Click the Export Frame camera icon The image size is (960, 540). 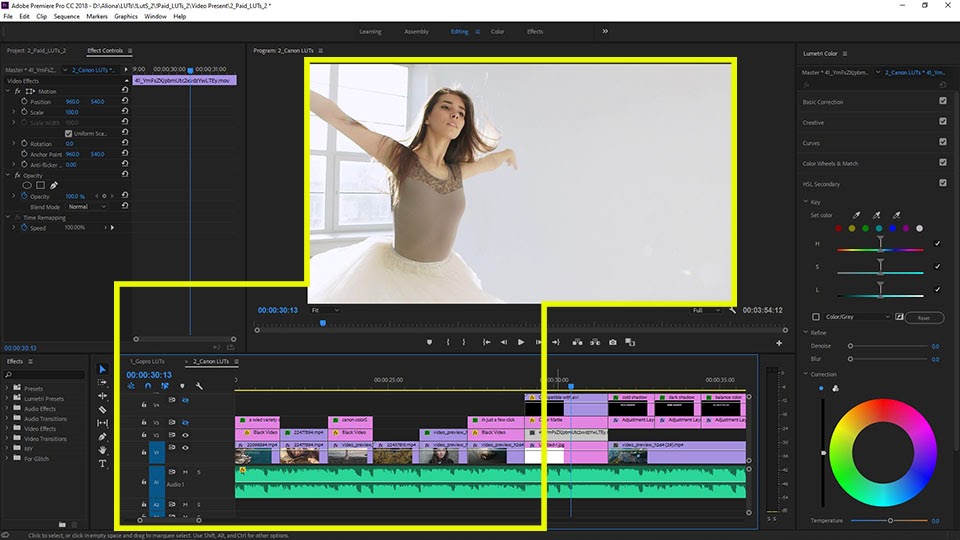[613, 342]
